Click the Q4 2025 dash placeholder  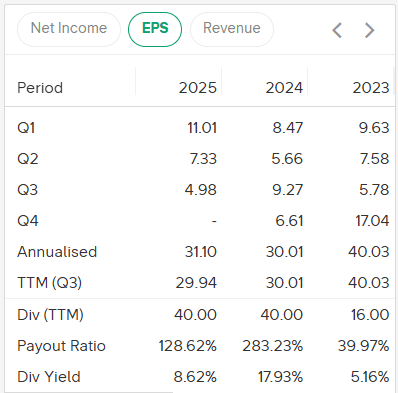tap(214, 221)
